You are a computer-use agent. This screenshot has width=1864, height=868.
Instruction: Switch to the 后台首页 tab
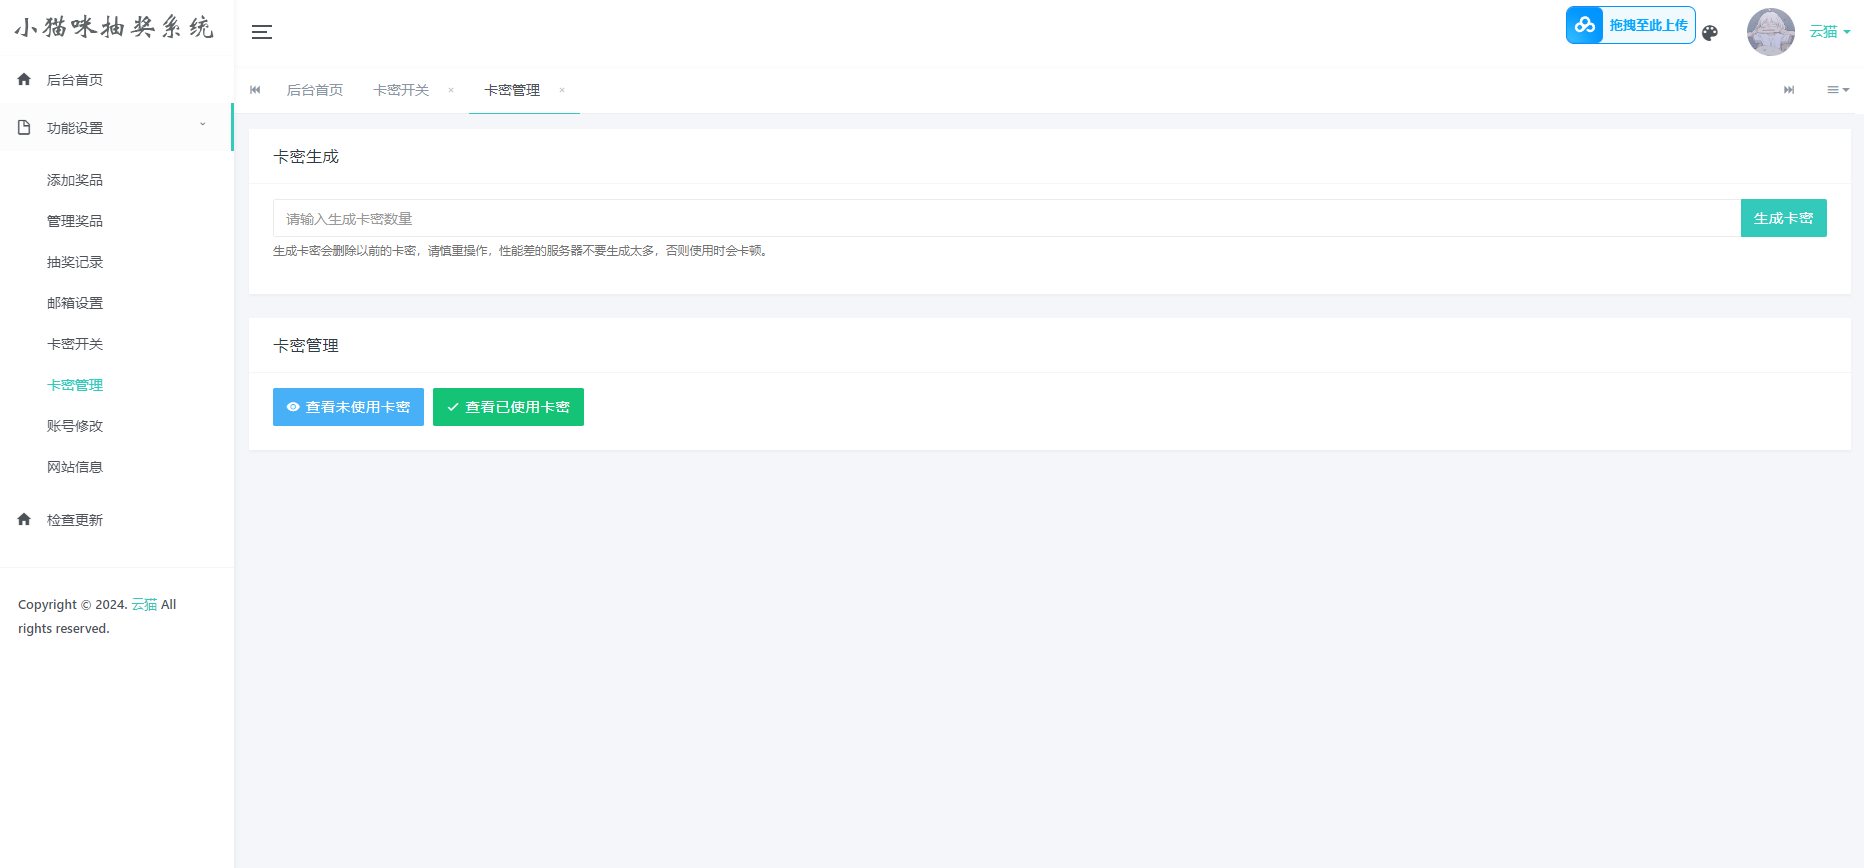315,90
